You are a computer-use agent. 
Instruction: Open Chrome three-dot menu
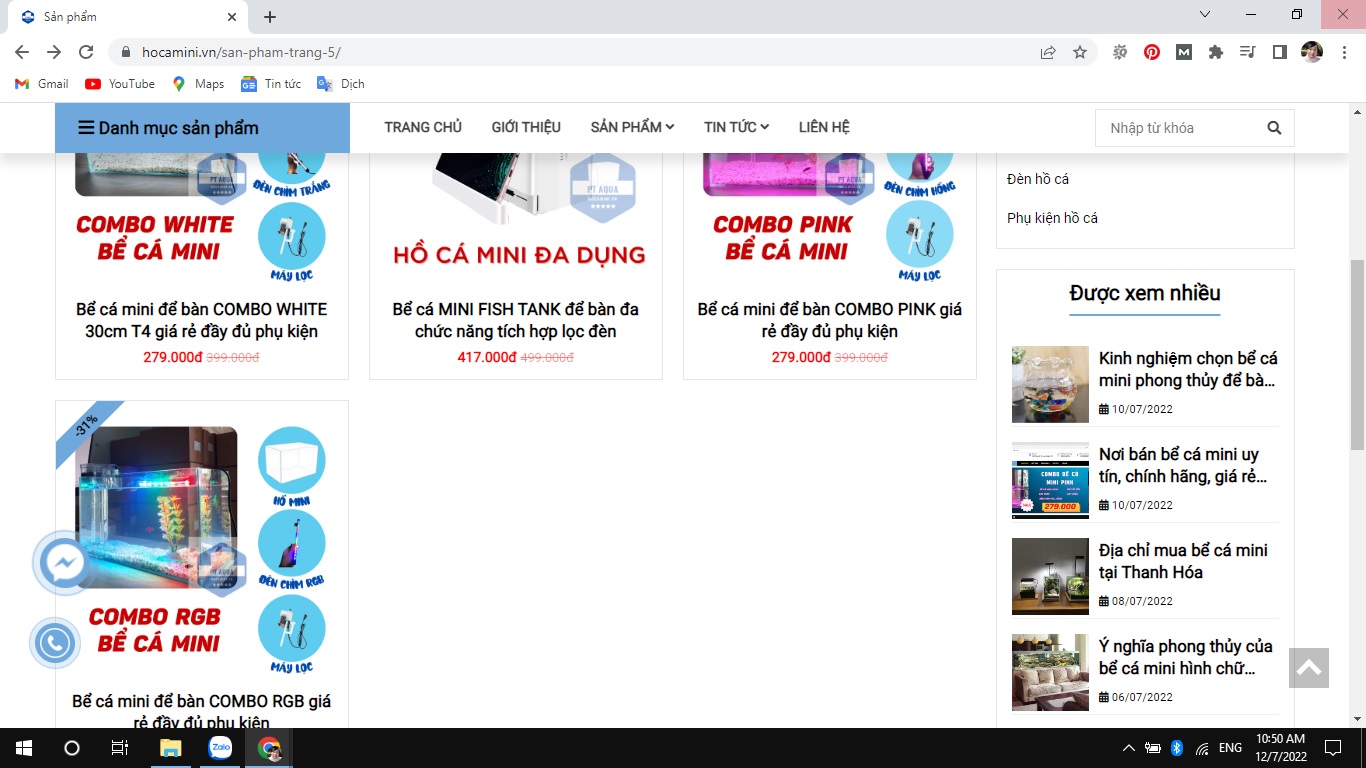coord(1343,52)
